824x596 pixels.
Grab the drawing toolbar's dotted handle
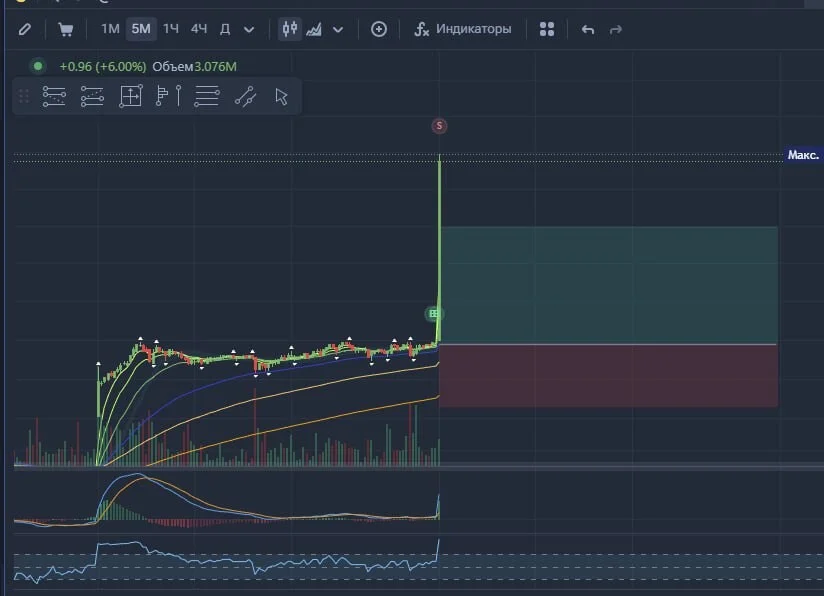point(24,96)
